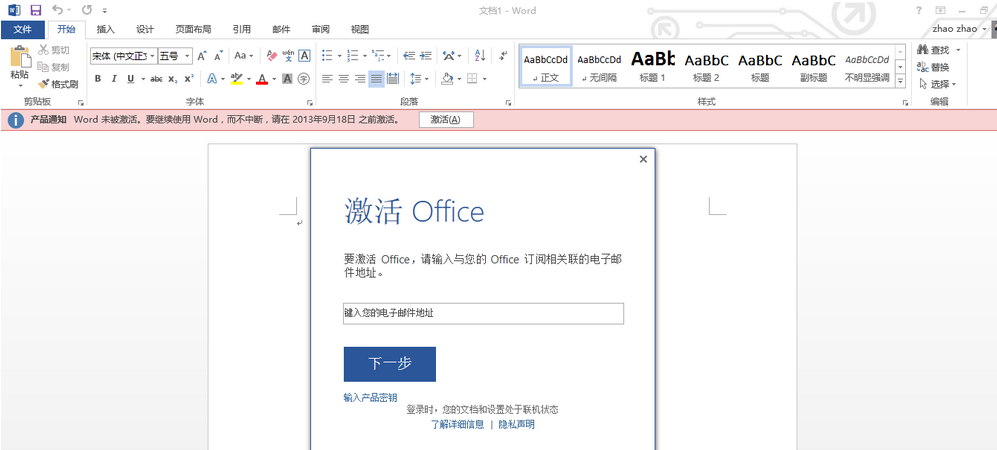Align text right
The image size is (997, 450).
tap(360, 79)
